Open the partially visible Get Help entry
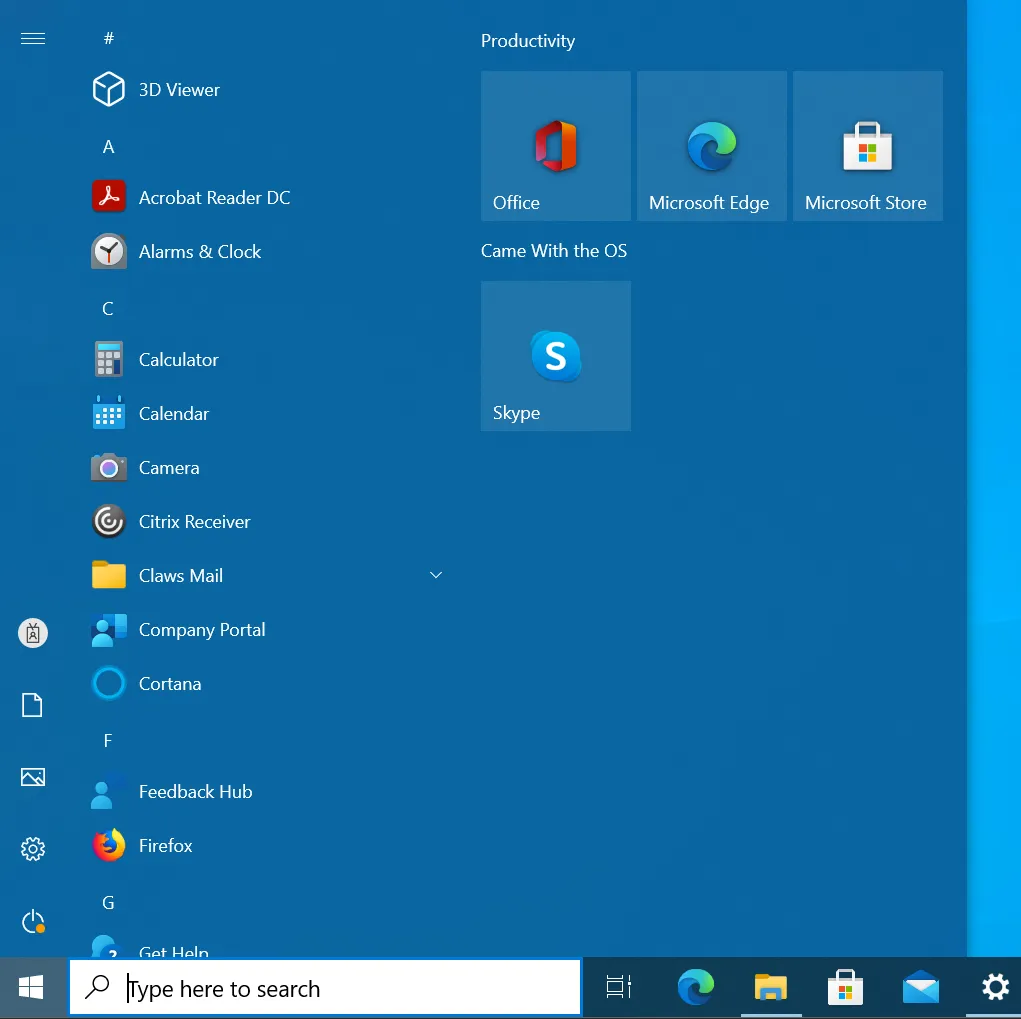The height and width of the screenshot is (1019, 1021). pos(266,947)
